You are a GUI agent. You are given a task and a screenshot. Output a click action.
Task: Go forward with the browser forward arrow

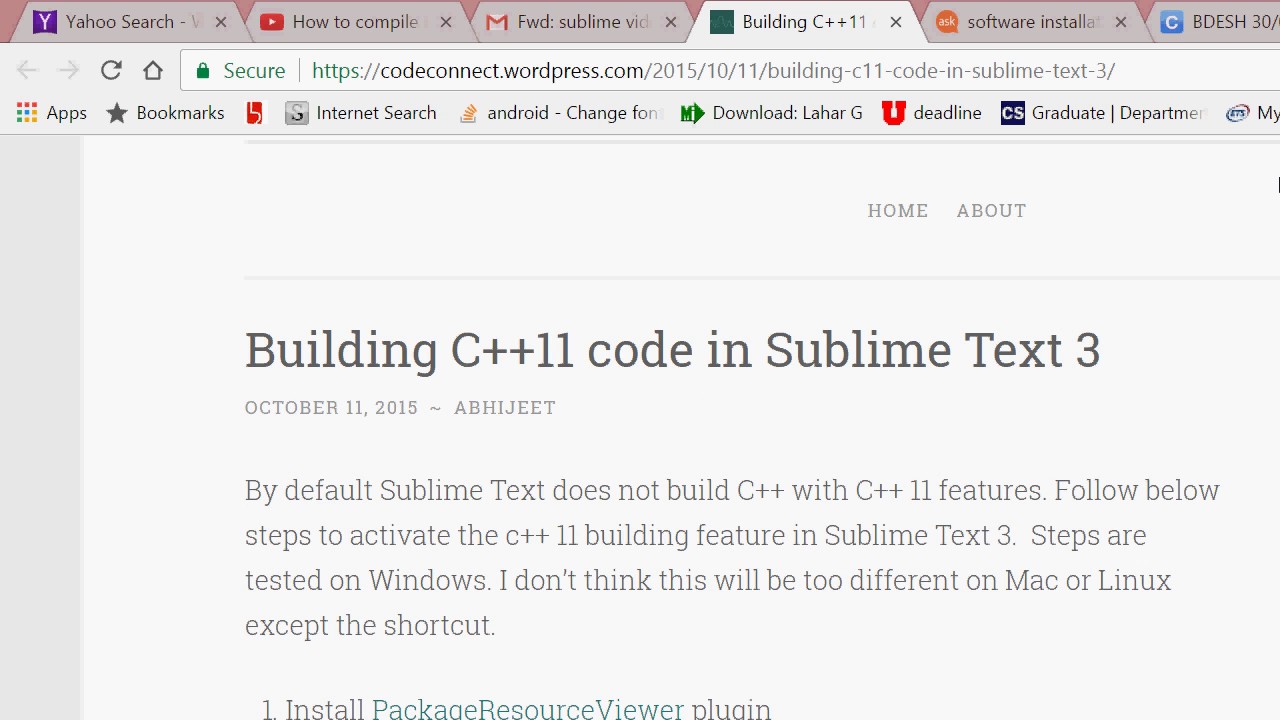pos(68,70)
